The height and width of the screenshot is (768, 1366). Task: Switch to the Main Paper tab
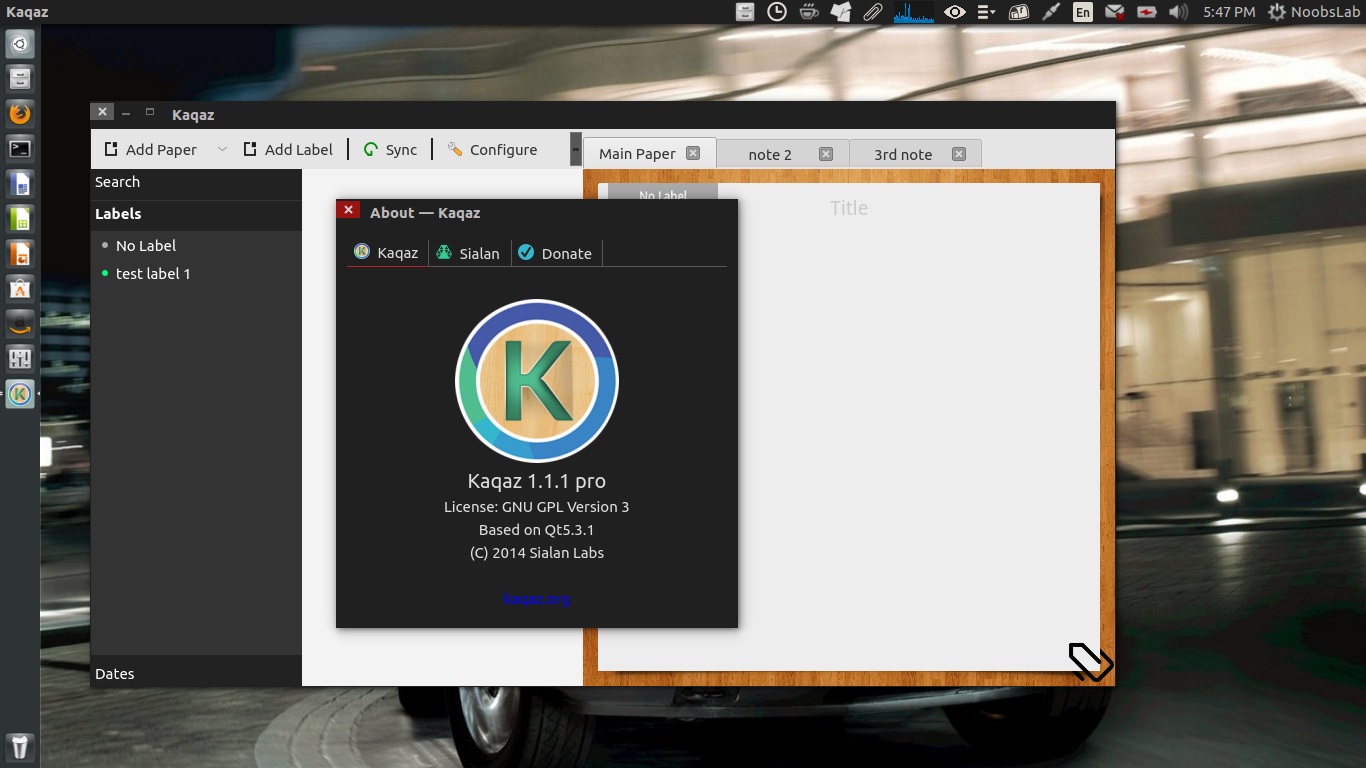[637, 154]
